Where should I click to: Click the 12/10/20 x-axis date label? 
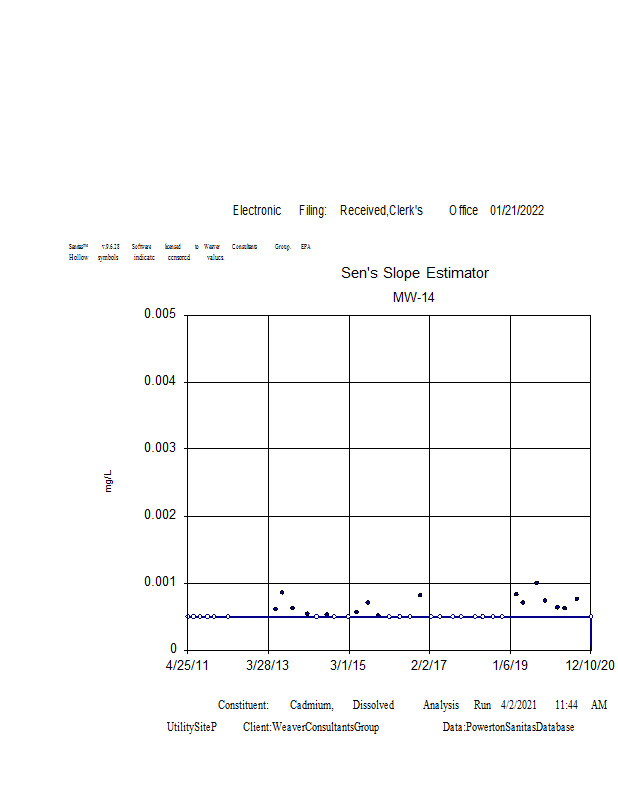click(590, 665)
